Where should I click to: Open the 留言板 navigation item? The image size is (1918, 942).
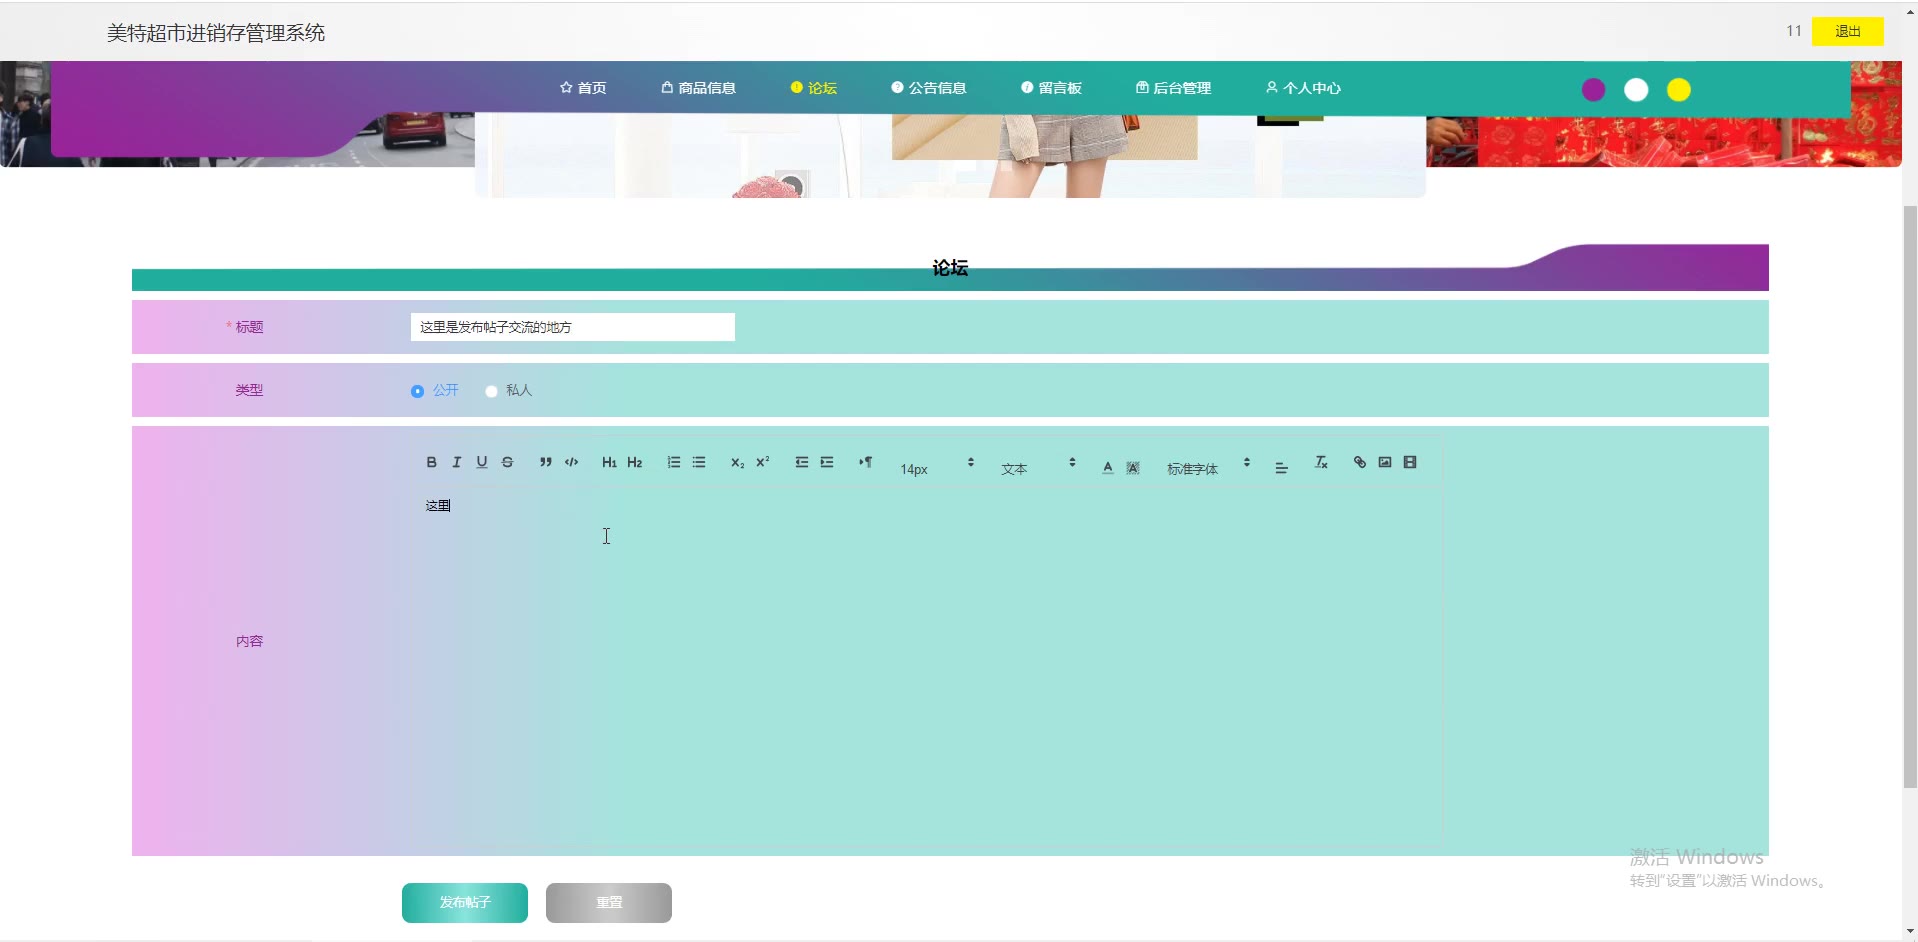(1051, 88)
